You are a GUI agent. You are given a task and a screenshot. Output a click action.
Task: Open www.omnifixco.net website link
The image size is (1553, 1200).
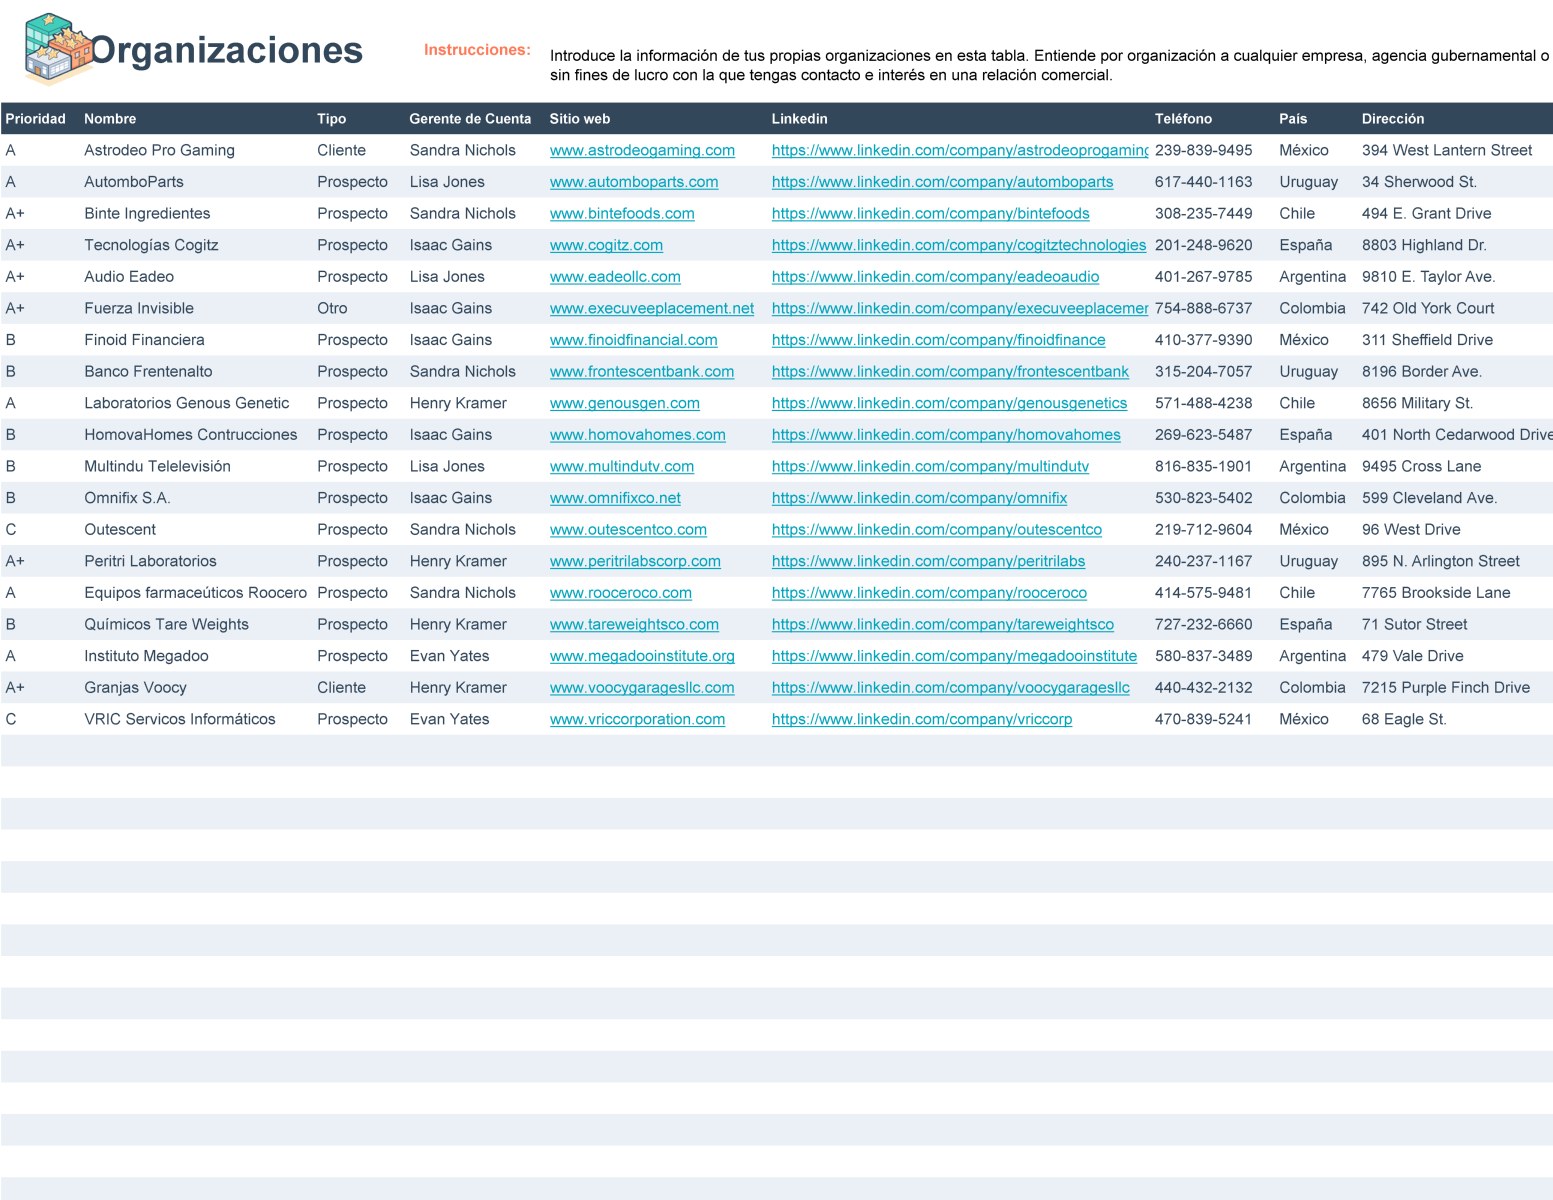pyautogui.click(x=615, y=498)
